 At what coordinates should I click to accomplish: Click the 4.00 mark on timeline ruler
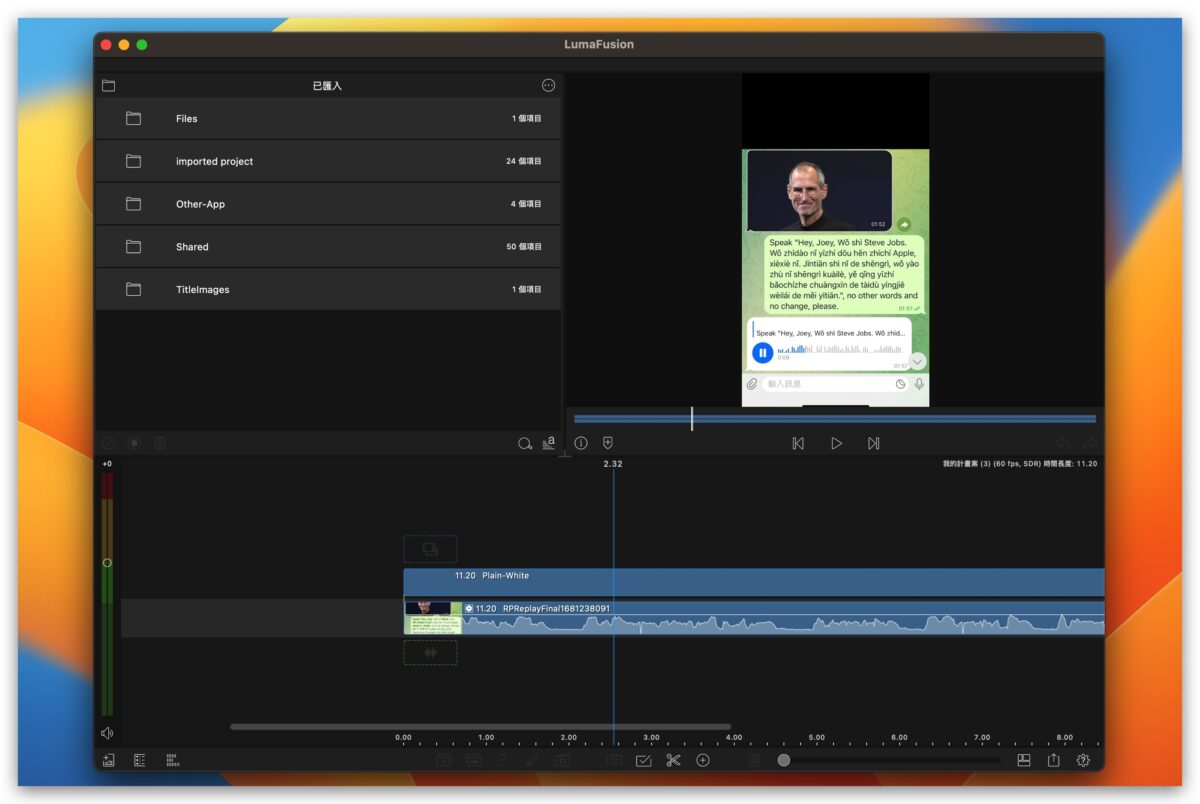(733, 738)
